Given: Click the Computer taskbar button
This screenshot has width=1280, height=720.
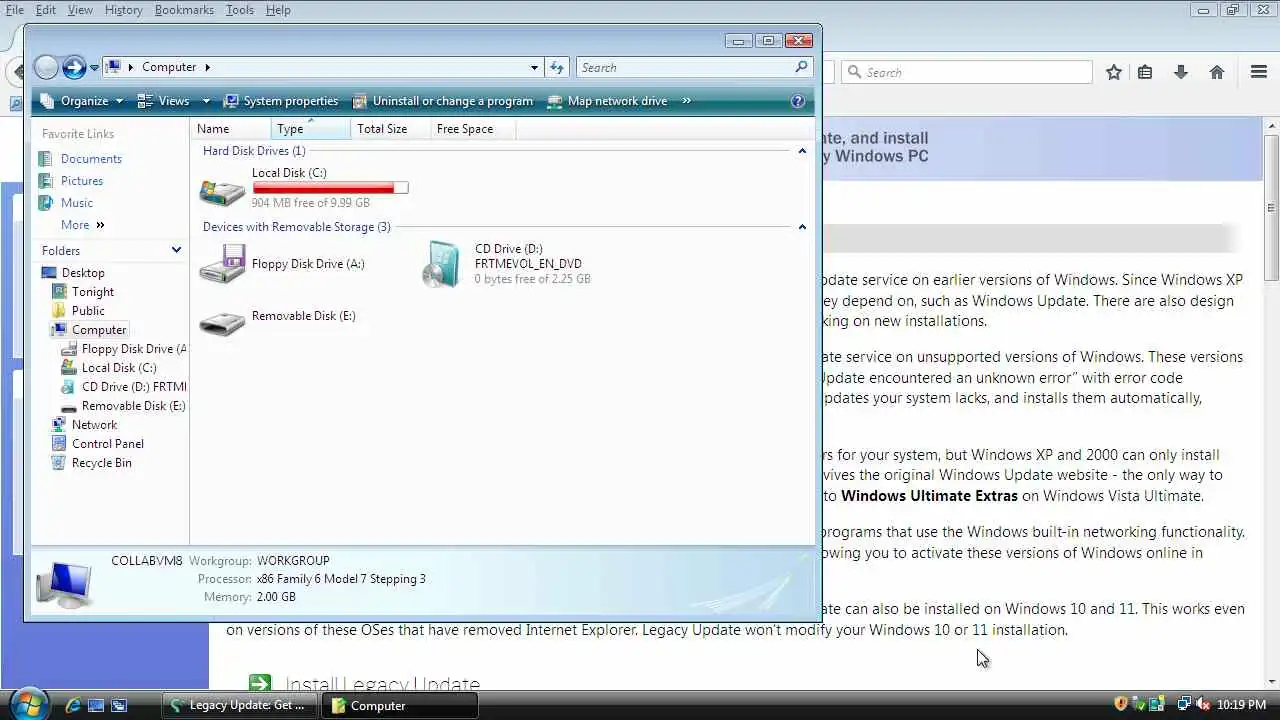Looking at the screenshot, I should coord(399,705).
